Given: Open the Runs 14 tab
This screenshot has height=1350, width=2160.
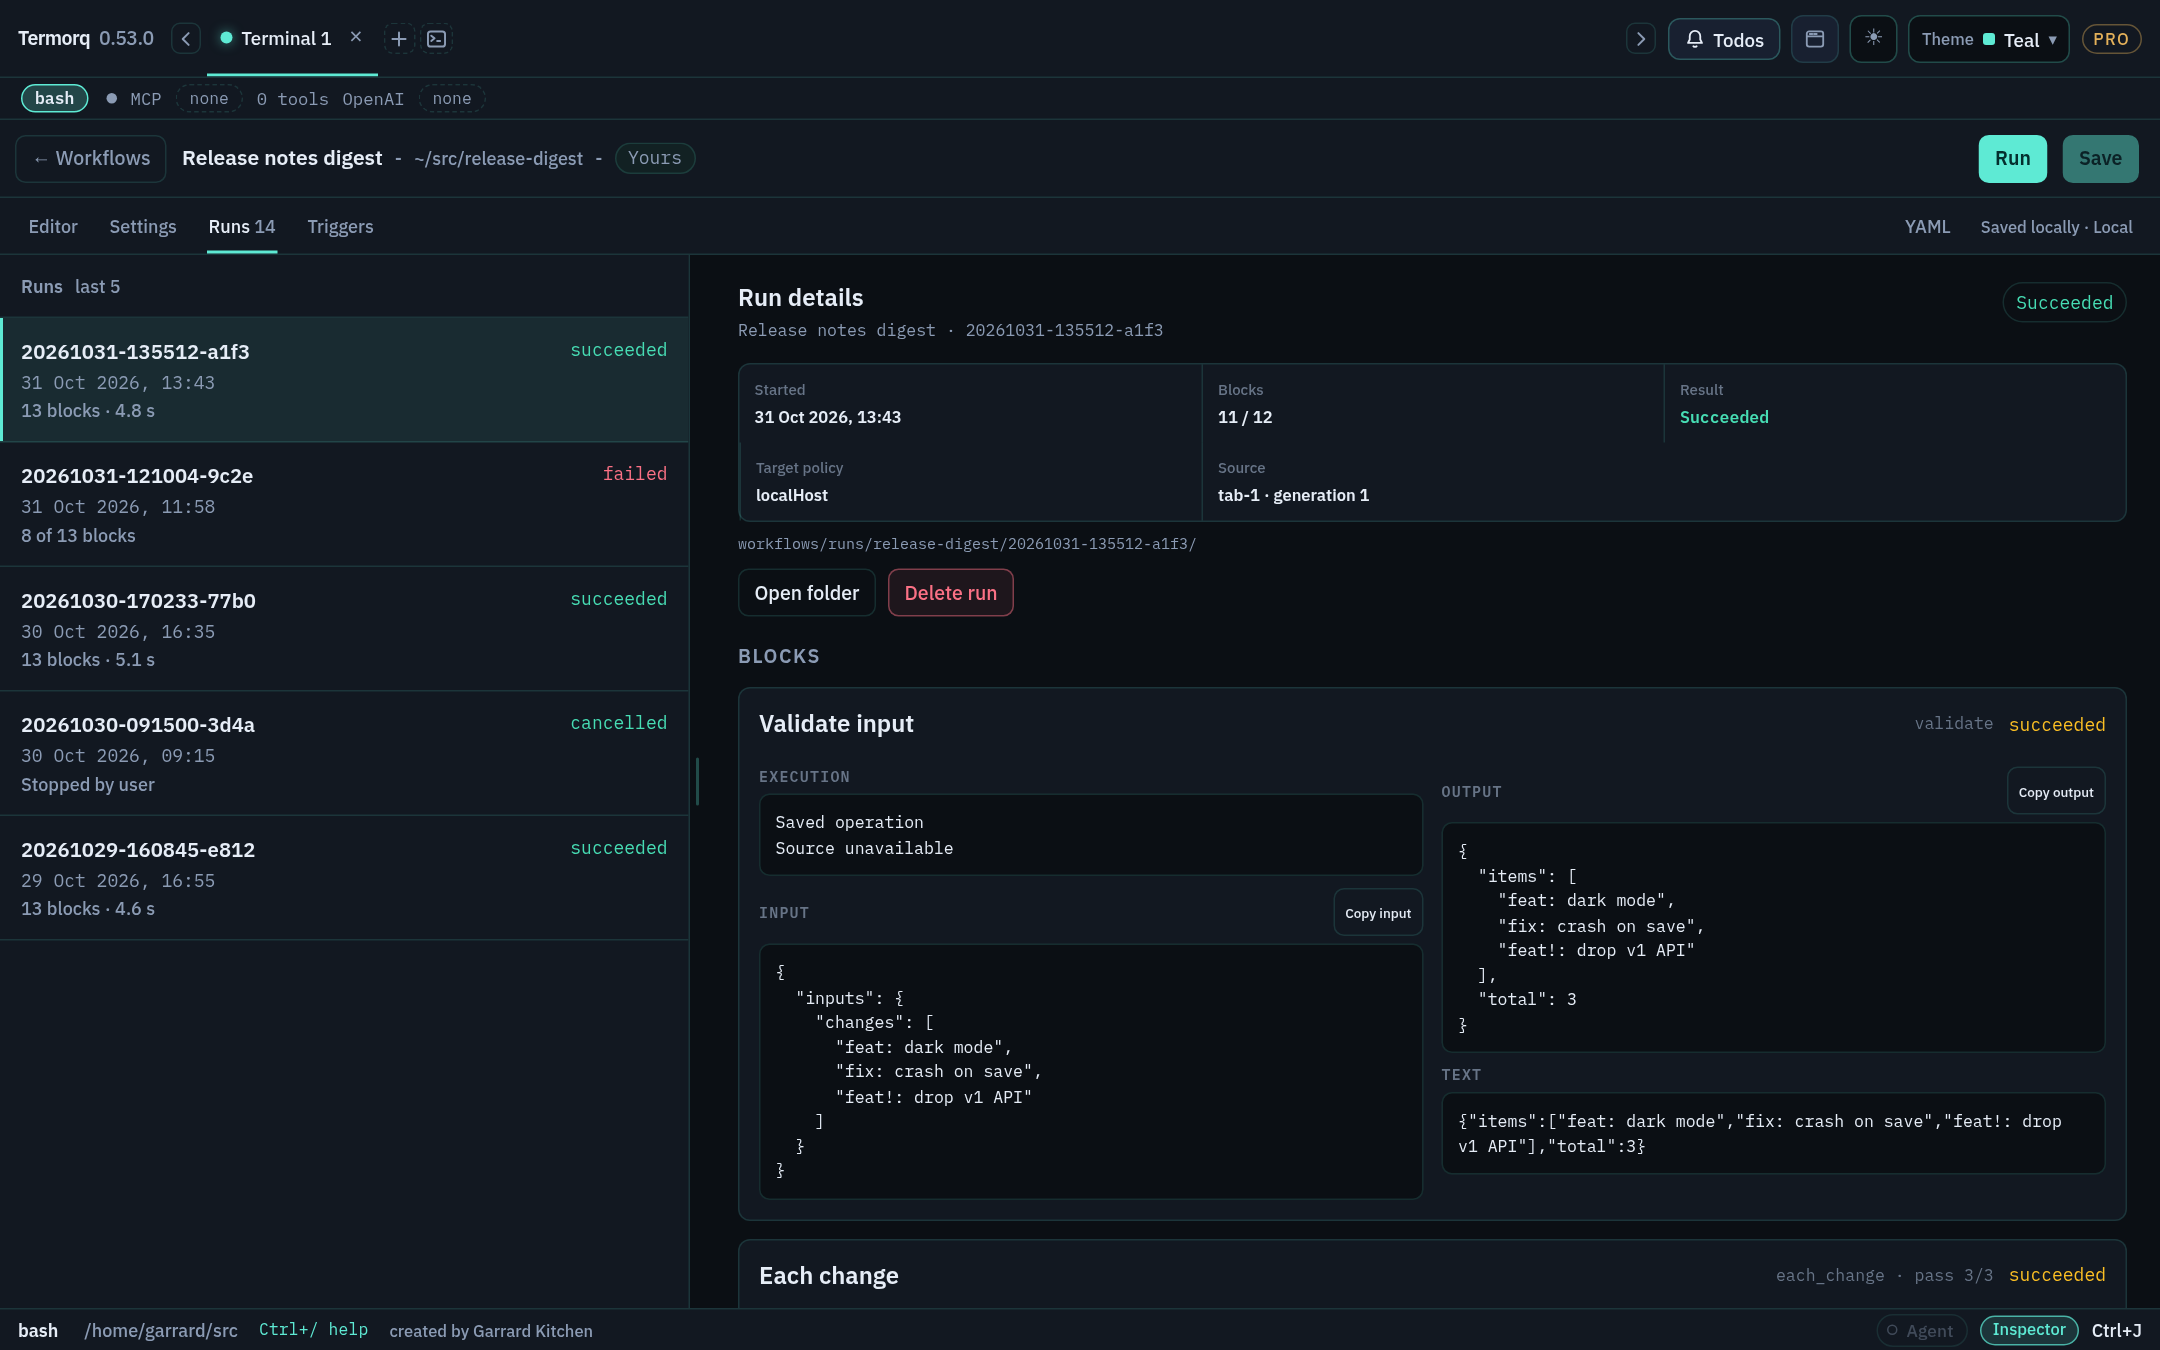Looking at the screenshot, I should pyautogui.click(x=242, y=227).
